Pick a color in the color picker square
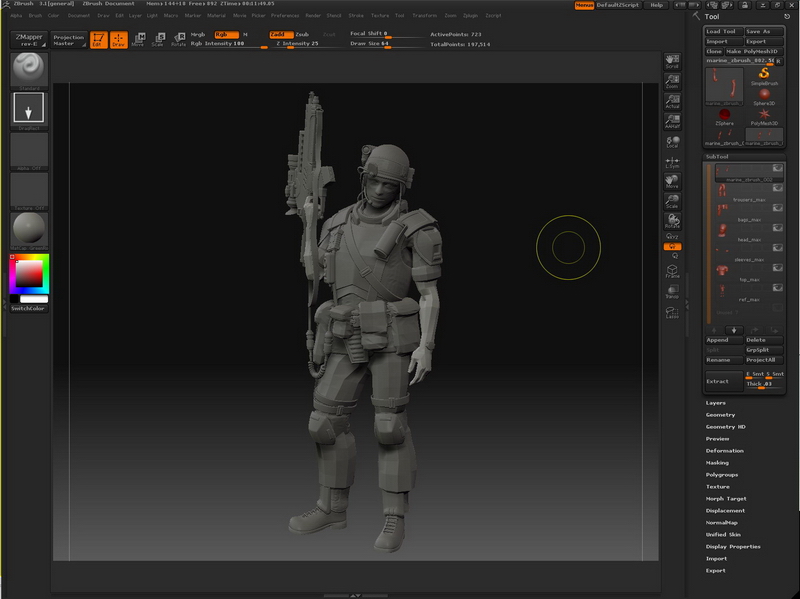Viewport: 800px width, 599px height. point(29,273)
